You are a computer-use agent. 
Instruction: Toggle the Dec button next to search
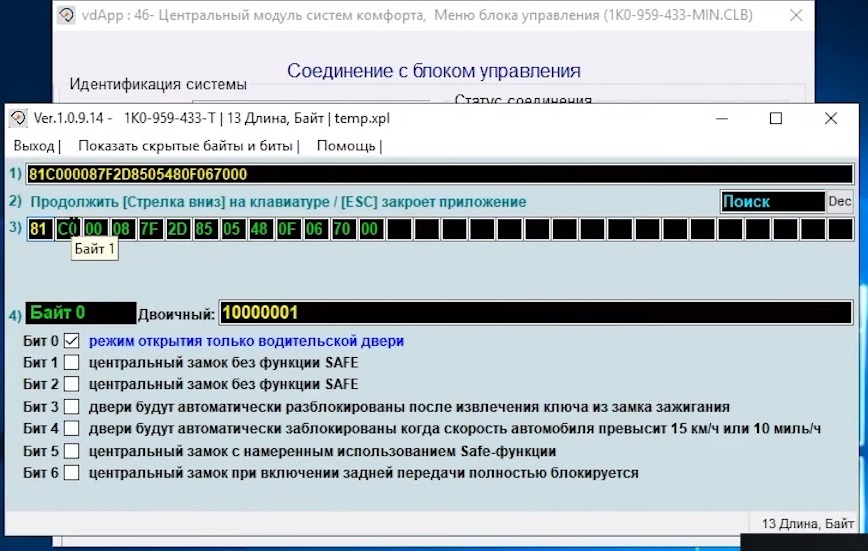[840, 202]
